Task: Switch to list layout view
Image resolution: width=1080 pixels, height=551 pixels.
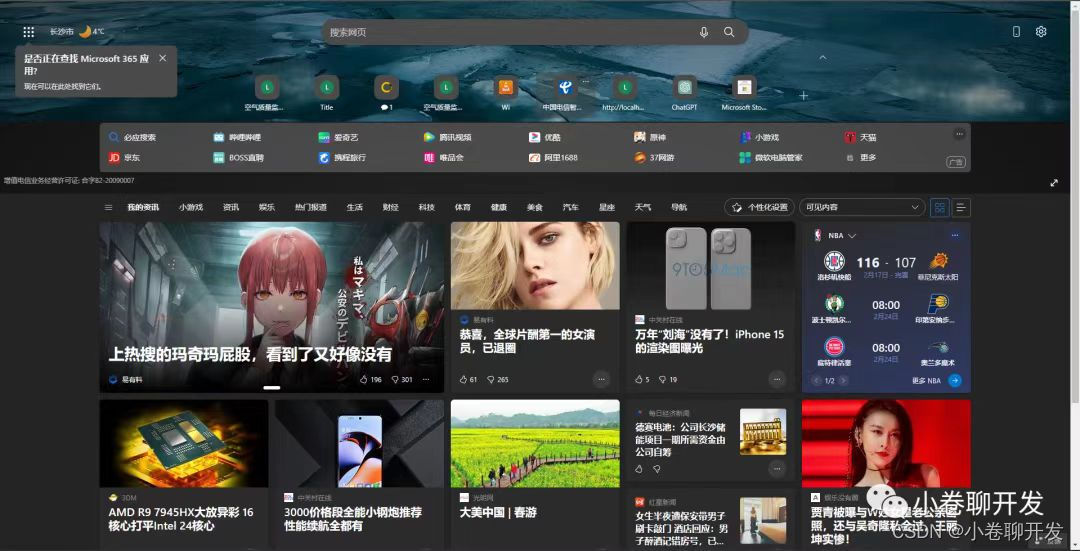Action: pyautogui.click(x=962, y=207)
